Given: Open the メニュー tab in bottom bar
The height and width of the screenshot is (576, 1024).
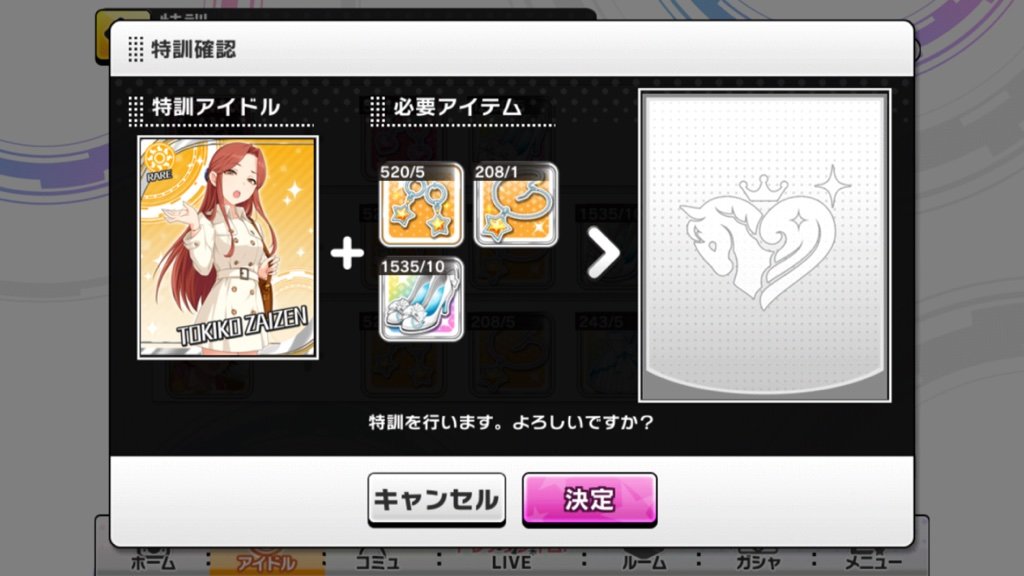Looking at the screenshot, I should (874, 562).
